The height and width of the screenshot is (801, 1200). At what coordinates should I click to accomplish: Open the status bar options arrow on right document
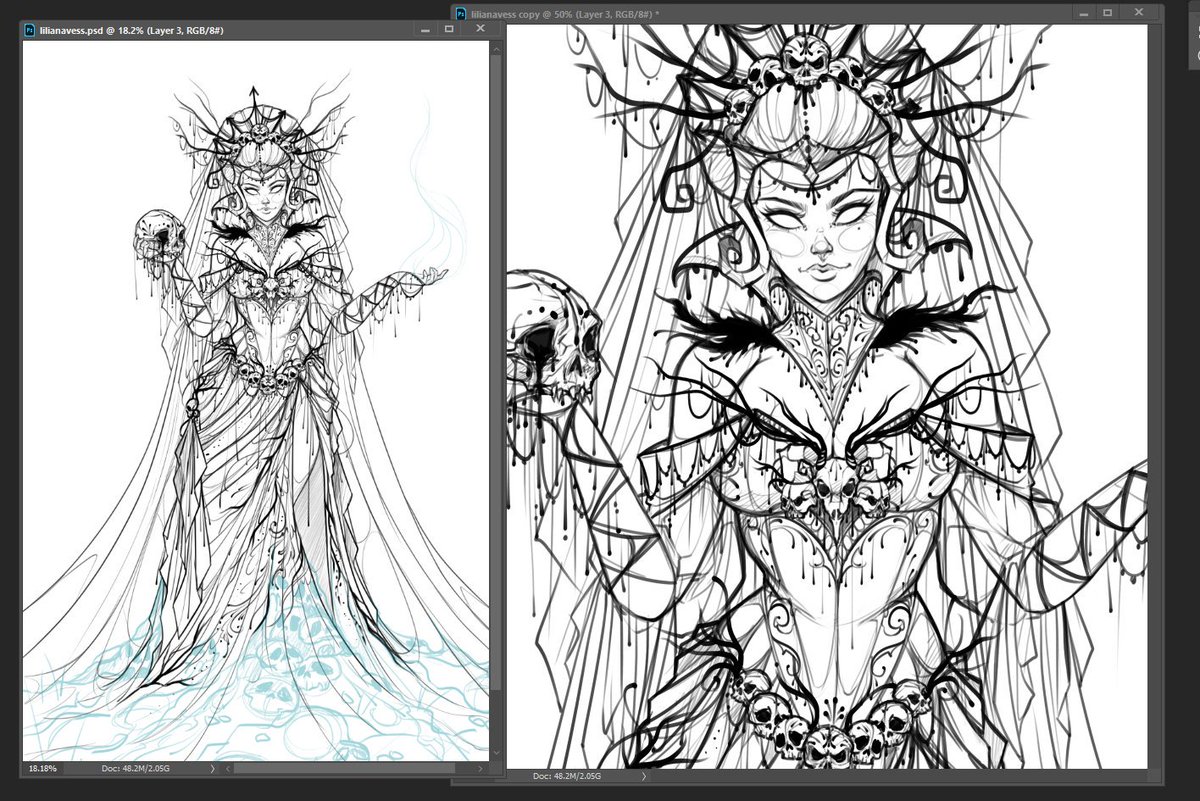tap(643, 775)
